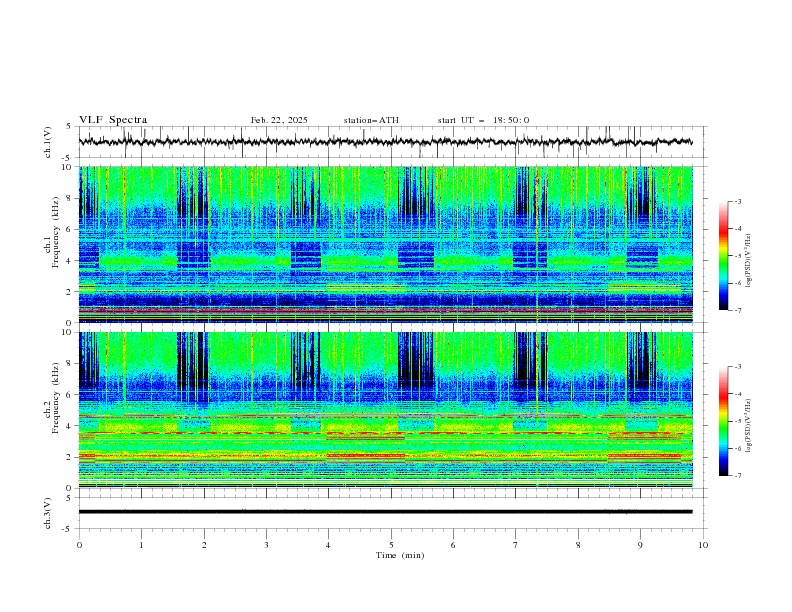This screenshot has height=612, width=792.
Task: Click the "-7" label on ch.1 color bar
Action: coord(738,310)
